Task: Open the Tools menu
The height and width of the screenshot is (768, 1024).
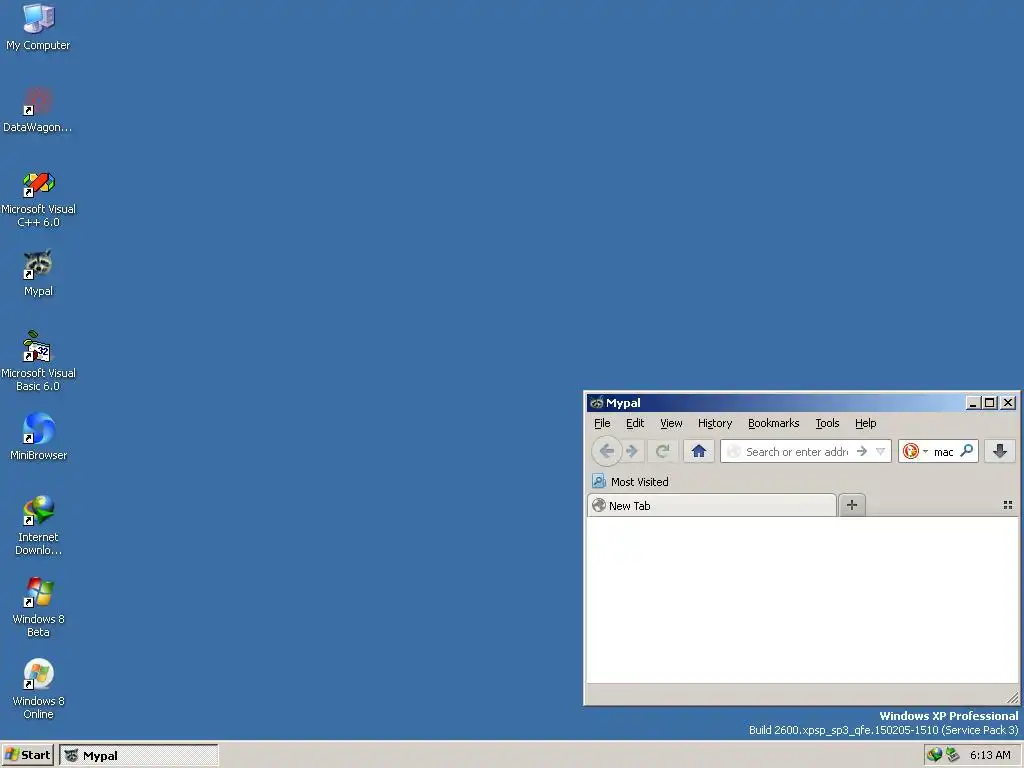Action: [827, 423]
